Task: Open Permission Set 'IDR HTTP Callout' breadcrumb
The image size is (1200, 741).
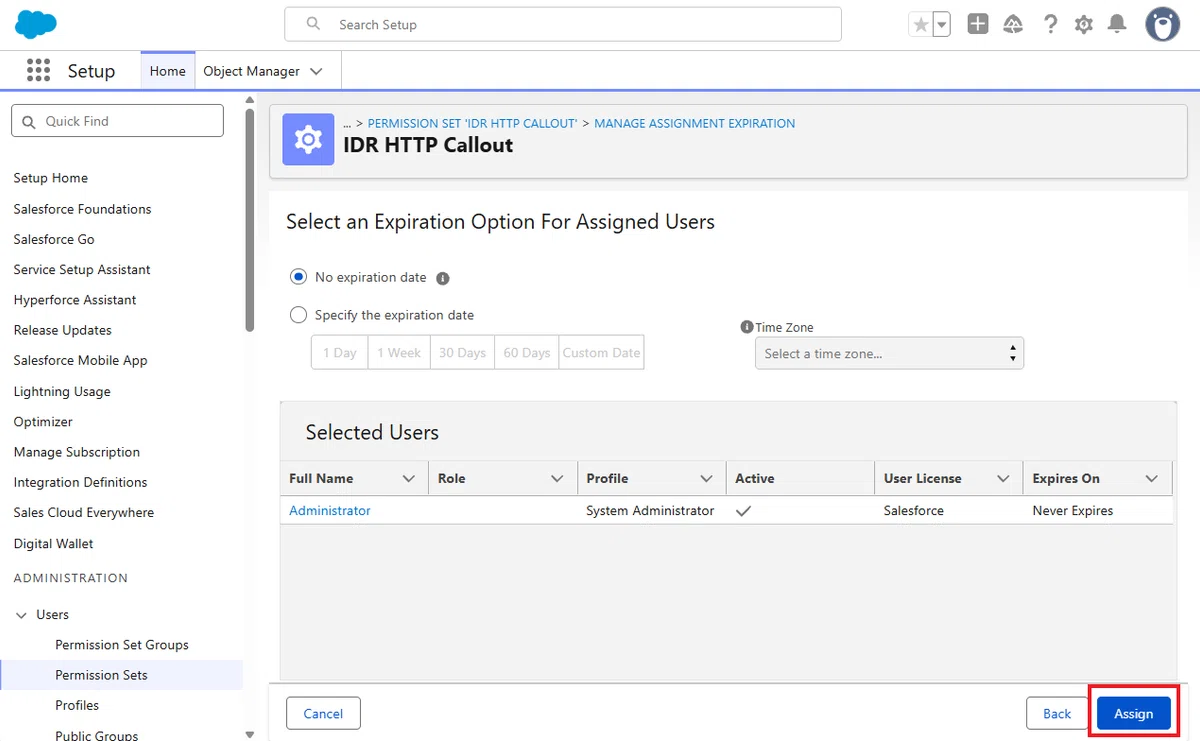Action: click(x=473, y=124)
